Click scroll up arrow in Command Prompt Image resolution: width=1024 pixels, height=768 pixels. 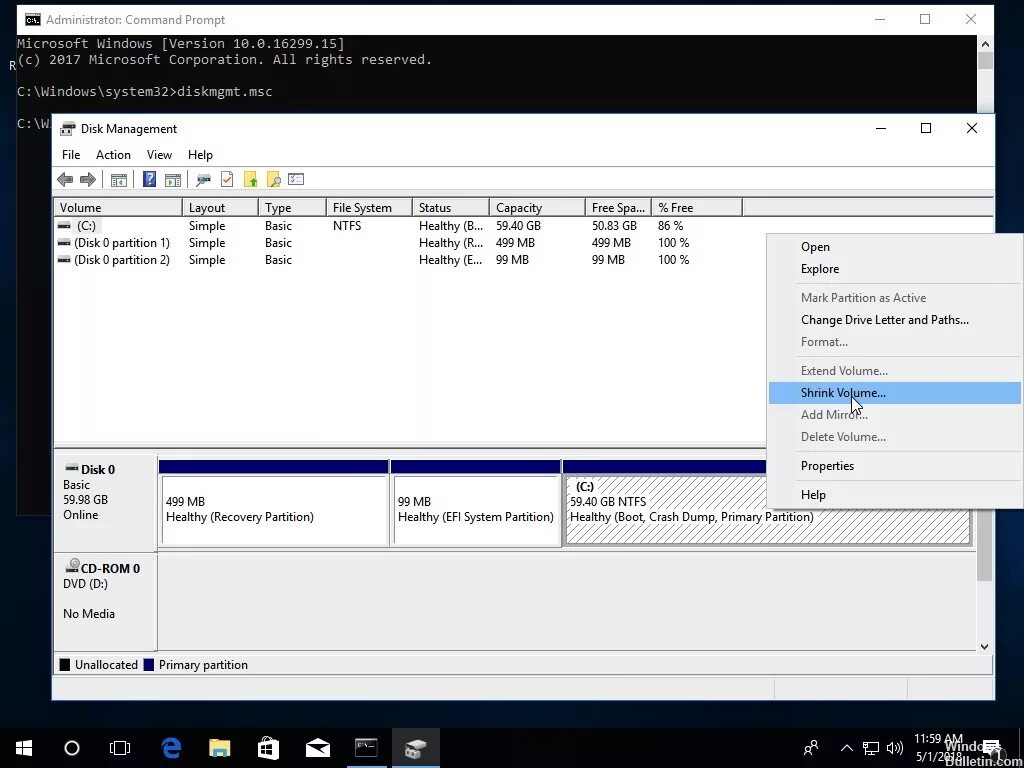[x=985, y=44]
